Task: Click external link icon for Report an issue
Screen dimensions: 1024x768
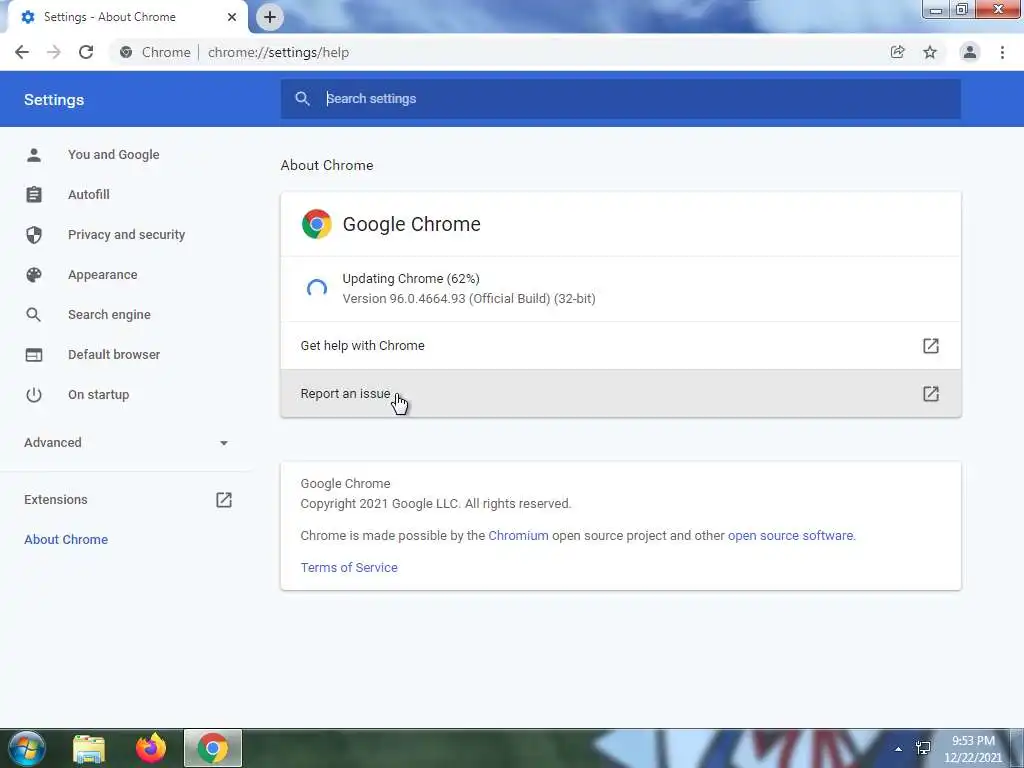Action: click(931, 394)
